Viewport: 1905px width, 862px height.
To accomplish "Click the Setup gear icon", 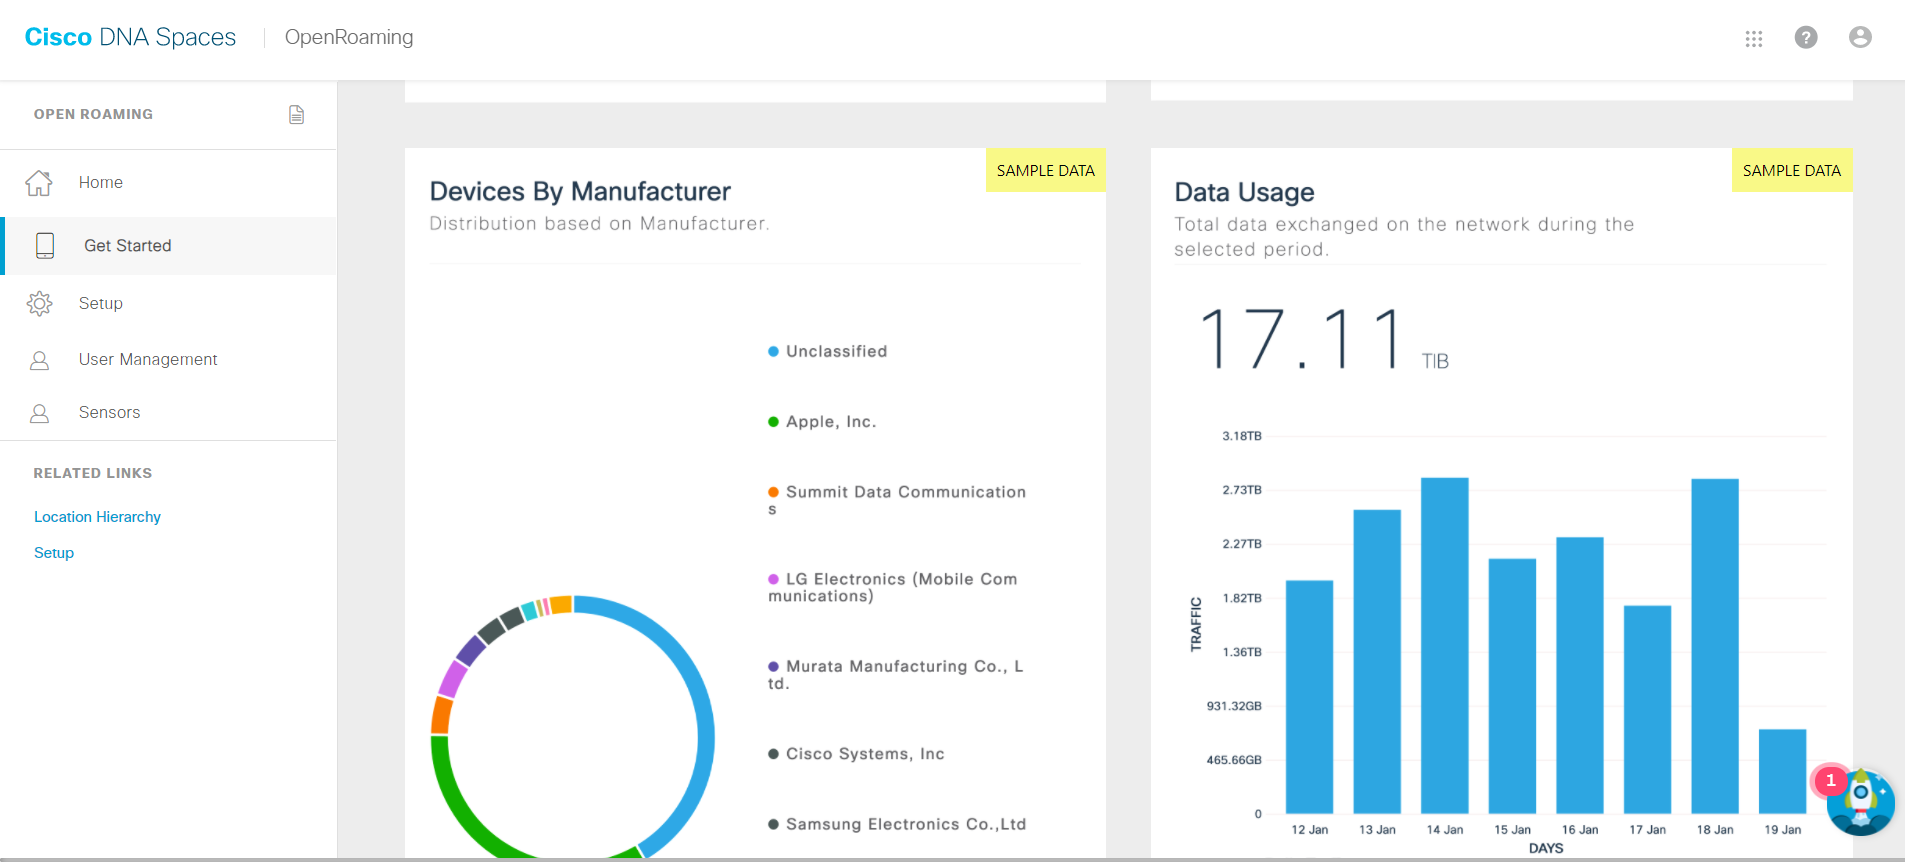I will [x=40, y=303].
